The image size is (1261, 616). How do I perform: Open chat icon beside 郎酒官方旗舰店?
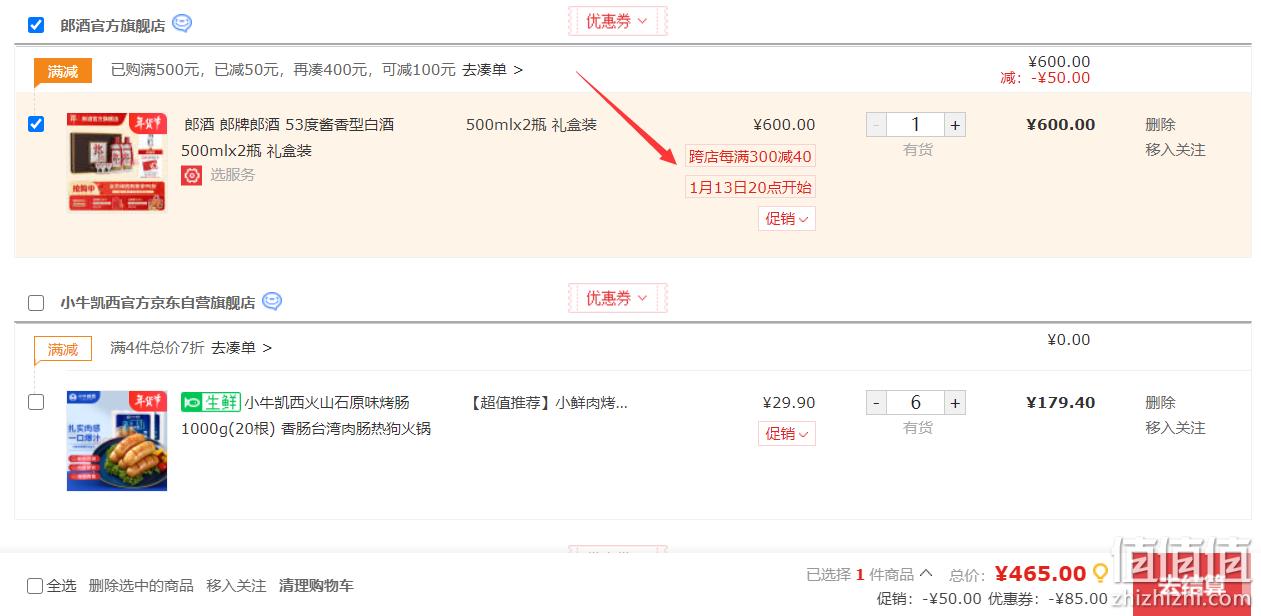pyautogui.click(x=182, y=23)
